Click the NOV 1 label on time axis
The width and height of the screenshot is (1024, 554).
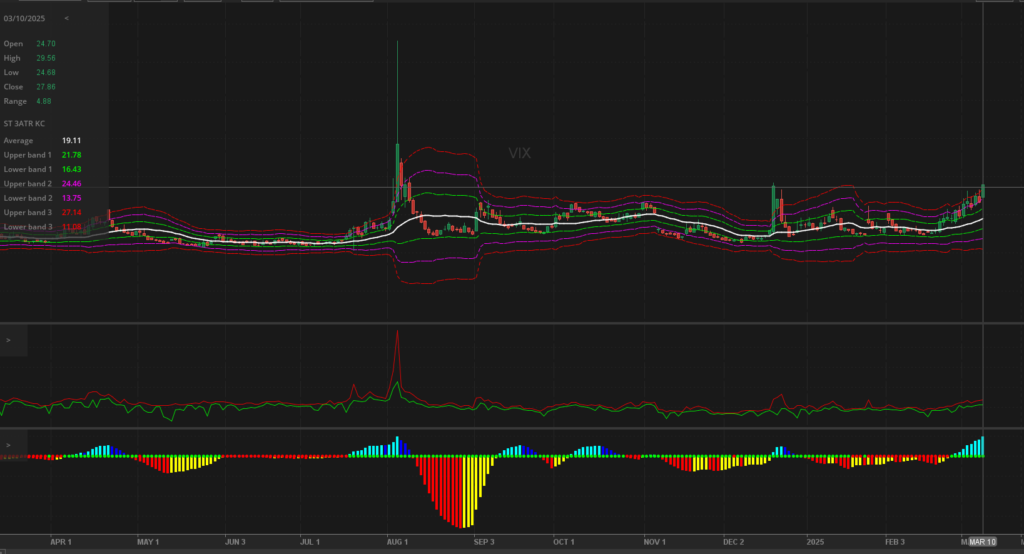[654, 542]
